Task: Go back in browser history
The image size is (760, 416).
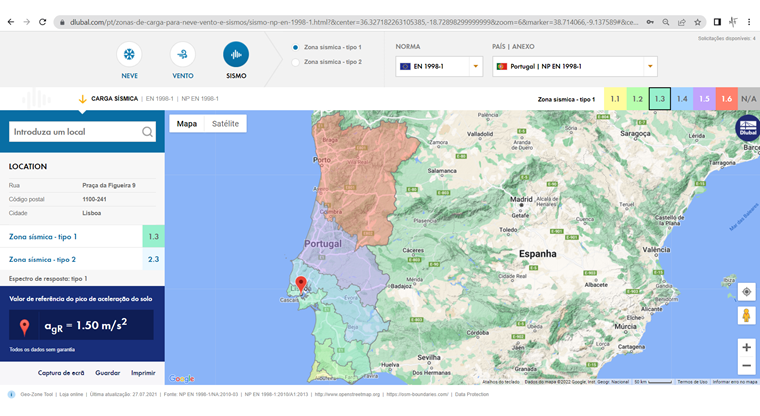Action: click(11, 22)
